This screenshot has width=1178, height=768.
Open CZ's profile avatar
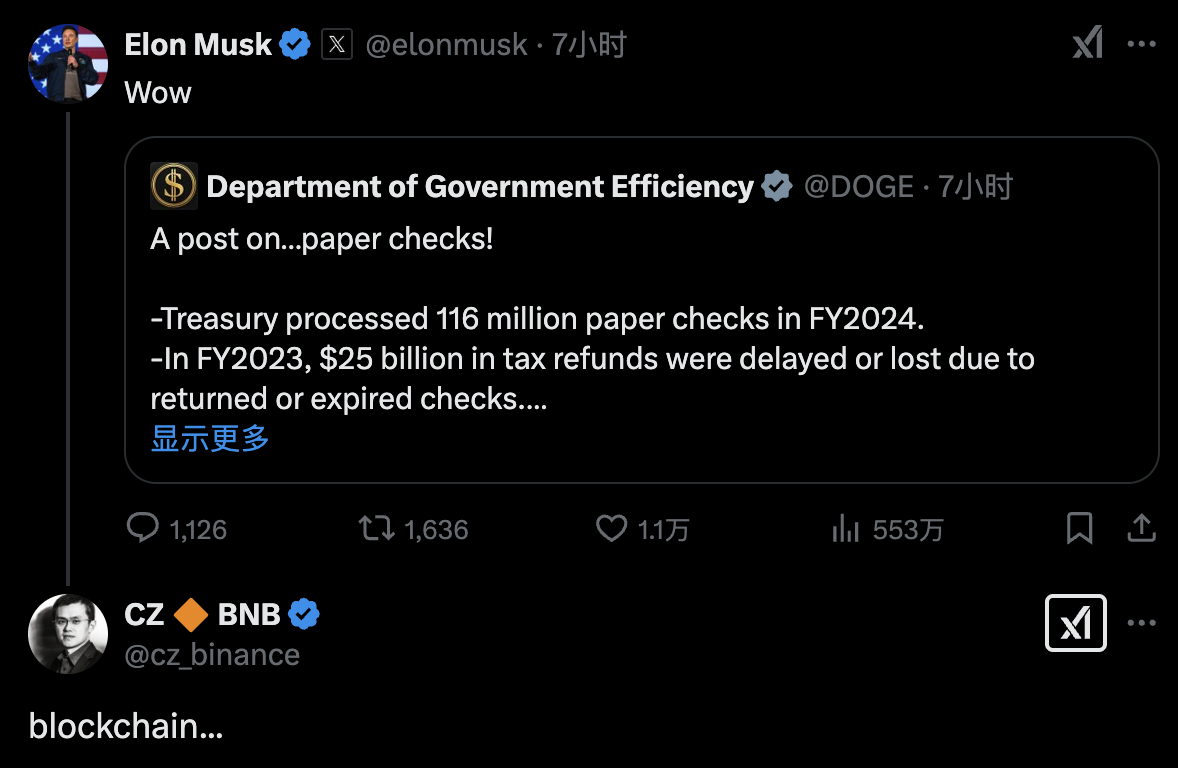tap(68, 634)
